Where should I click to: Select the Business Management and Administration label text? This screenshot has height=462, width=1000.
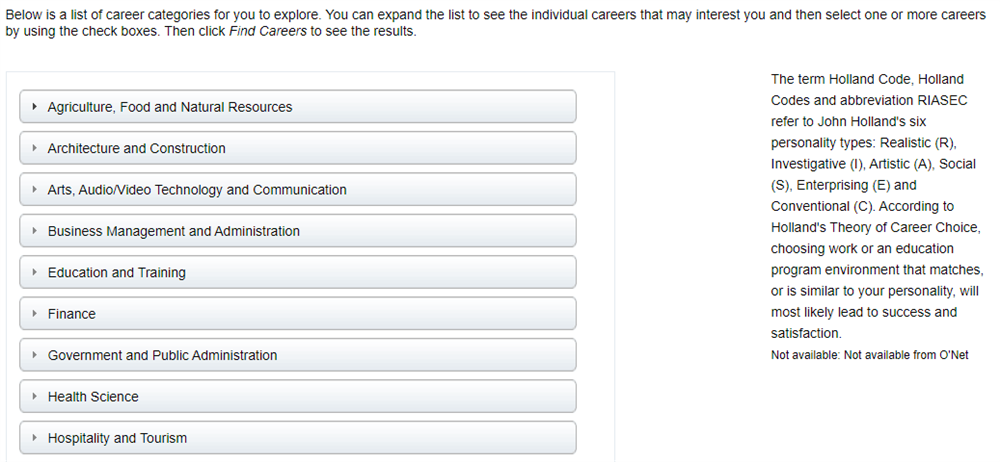(174, 231)
